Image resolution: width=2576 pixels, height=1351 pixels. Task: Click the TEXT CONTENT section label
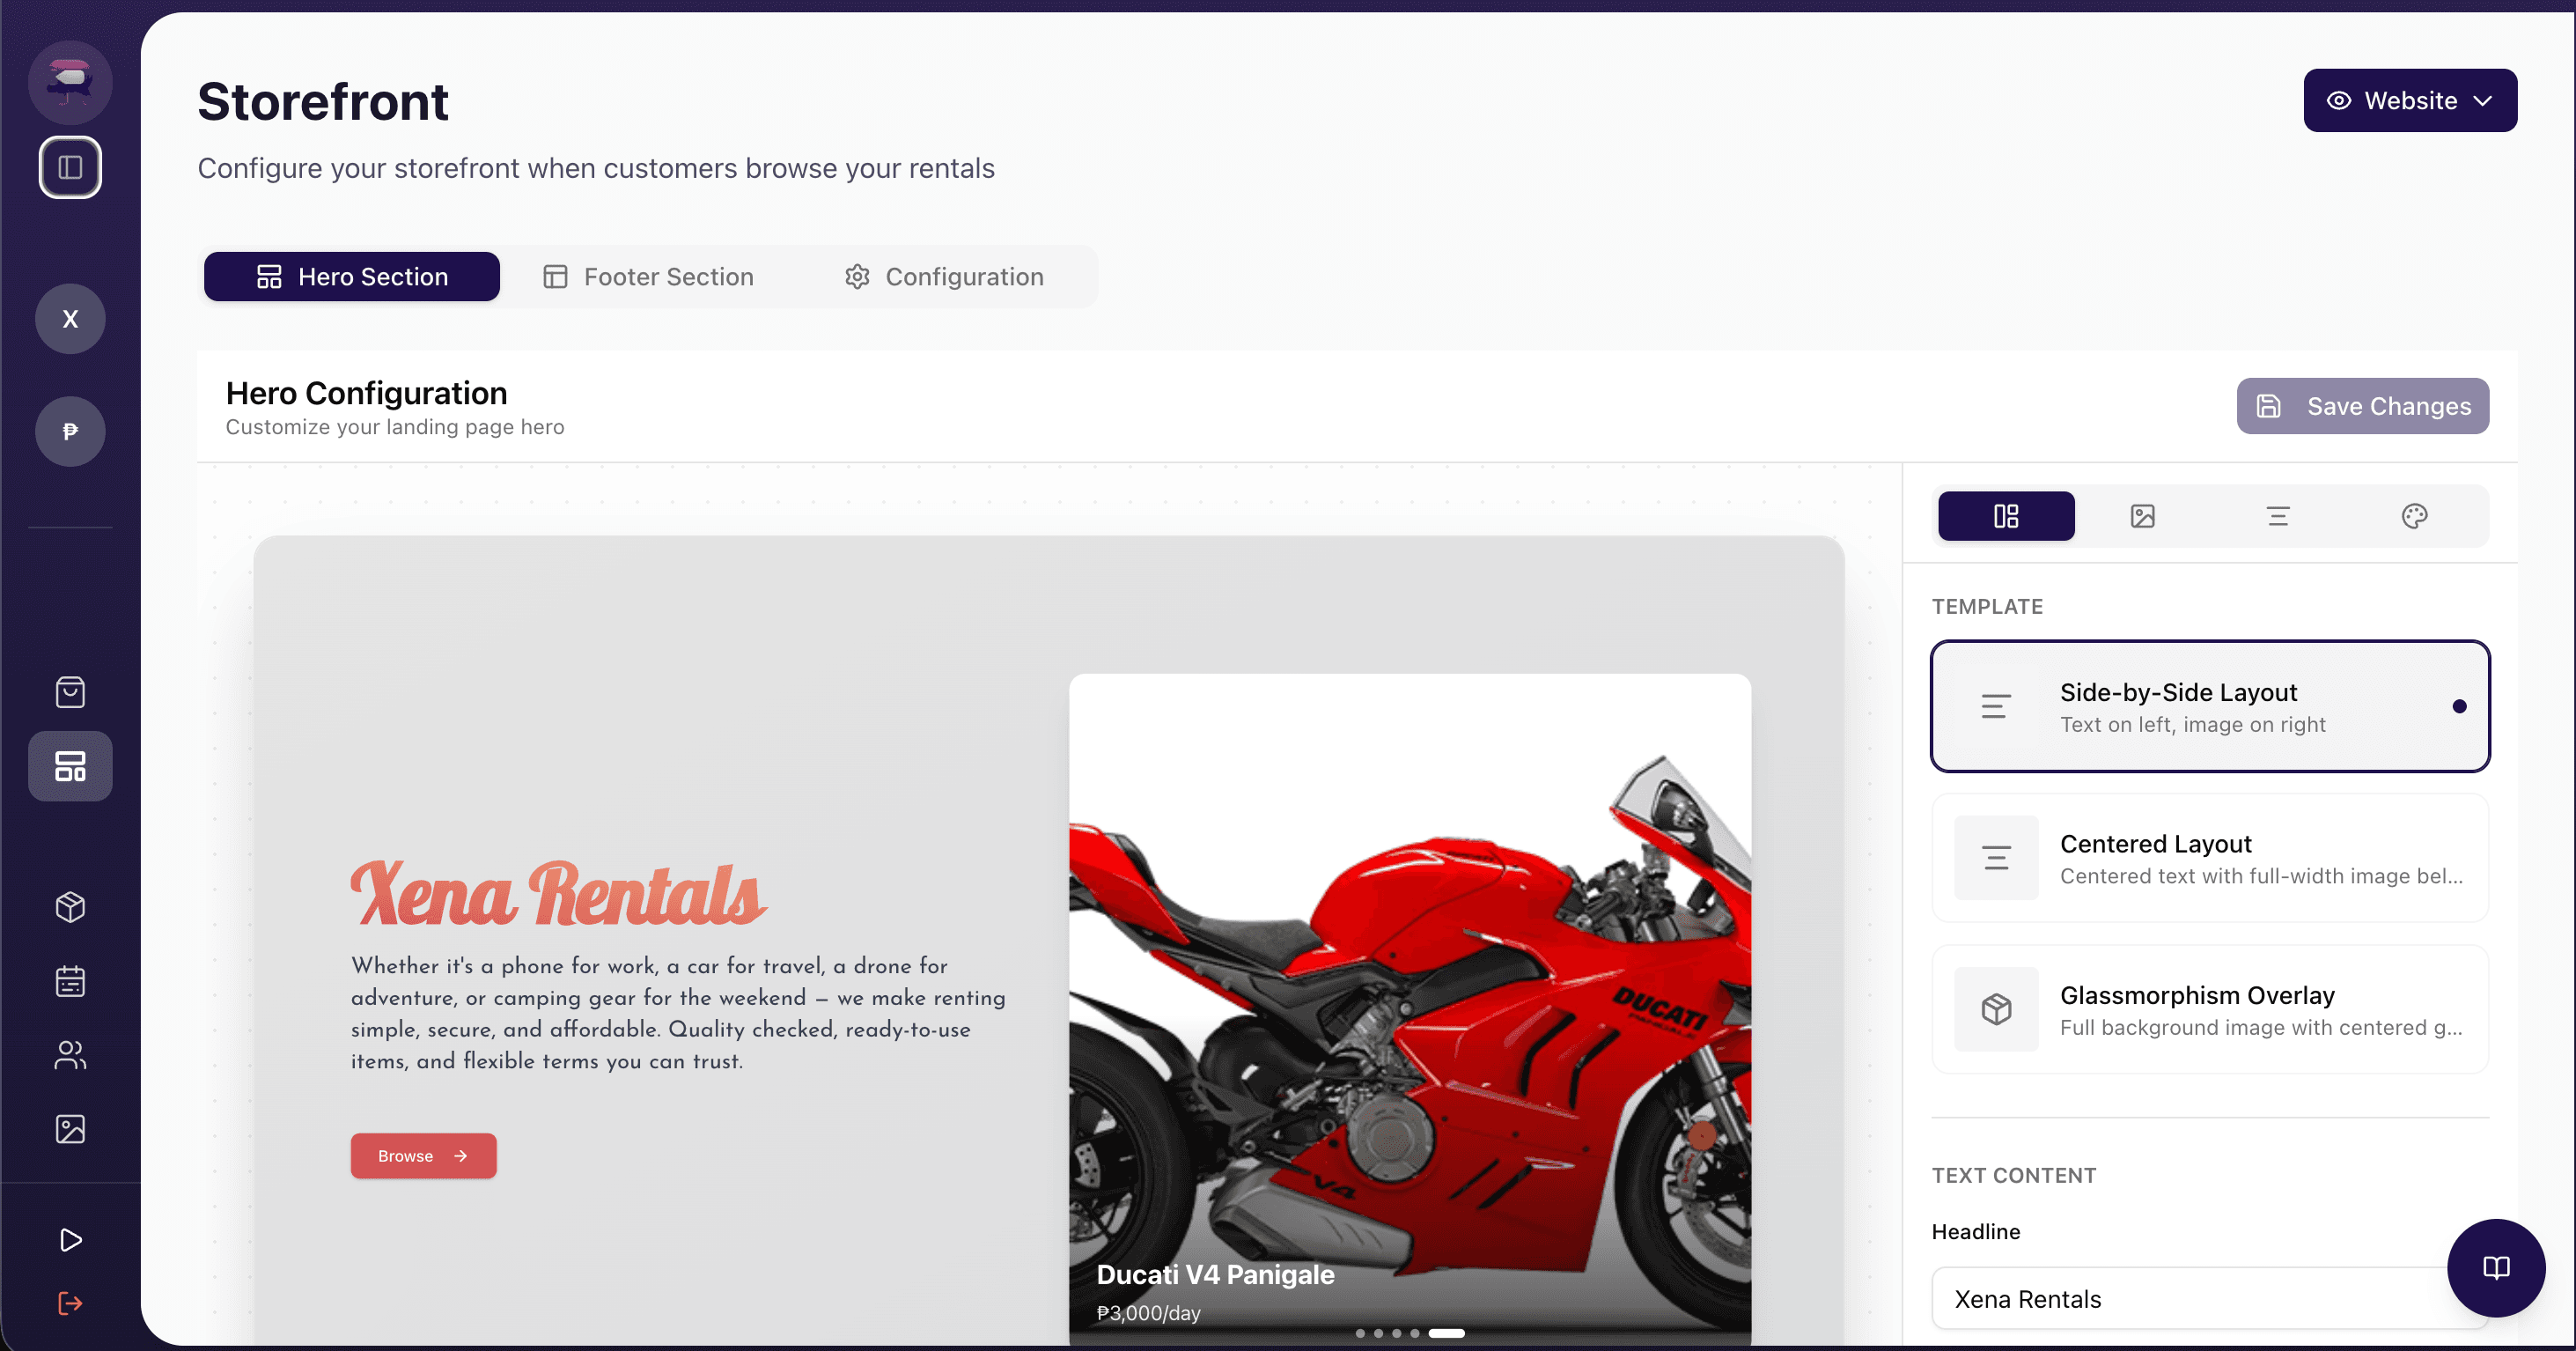[x=2014, y=1175]
